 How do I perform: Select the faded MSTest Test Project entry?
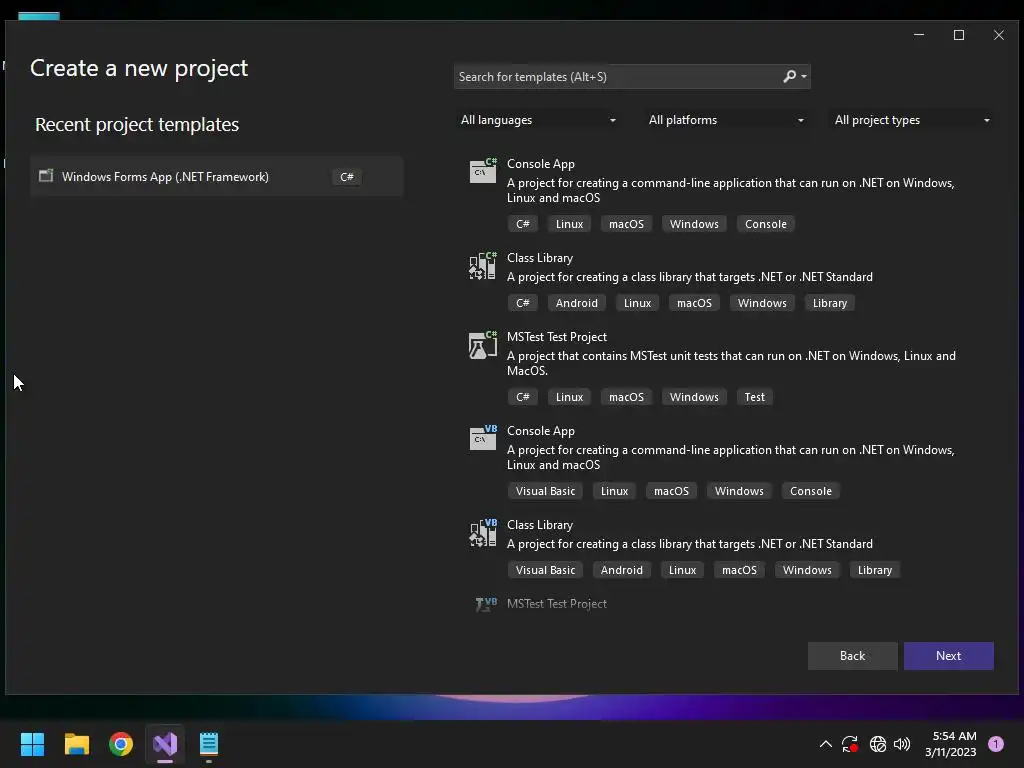pyautogui.click(x=557, y=604)
